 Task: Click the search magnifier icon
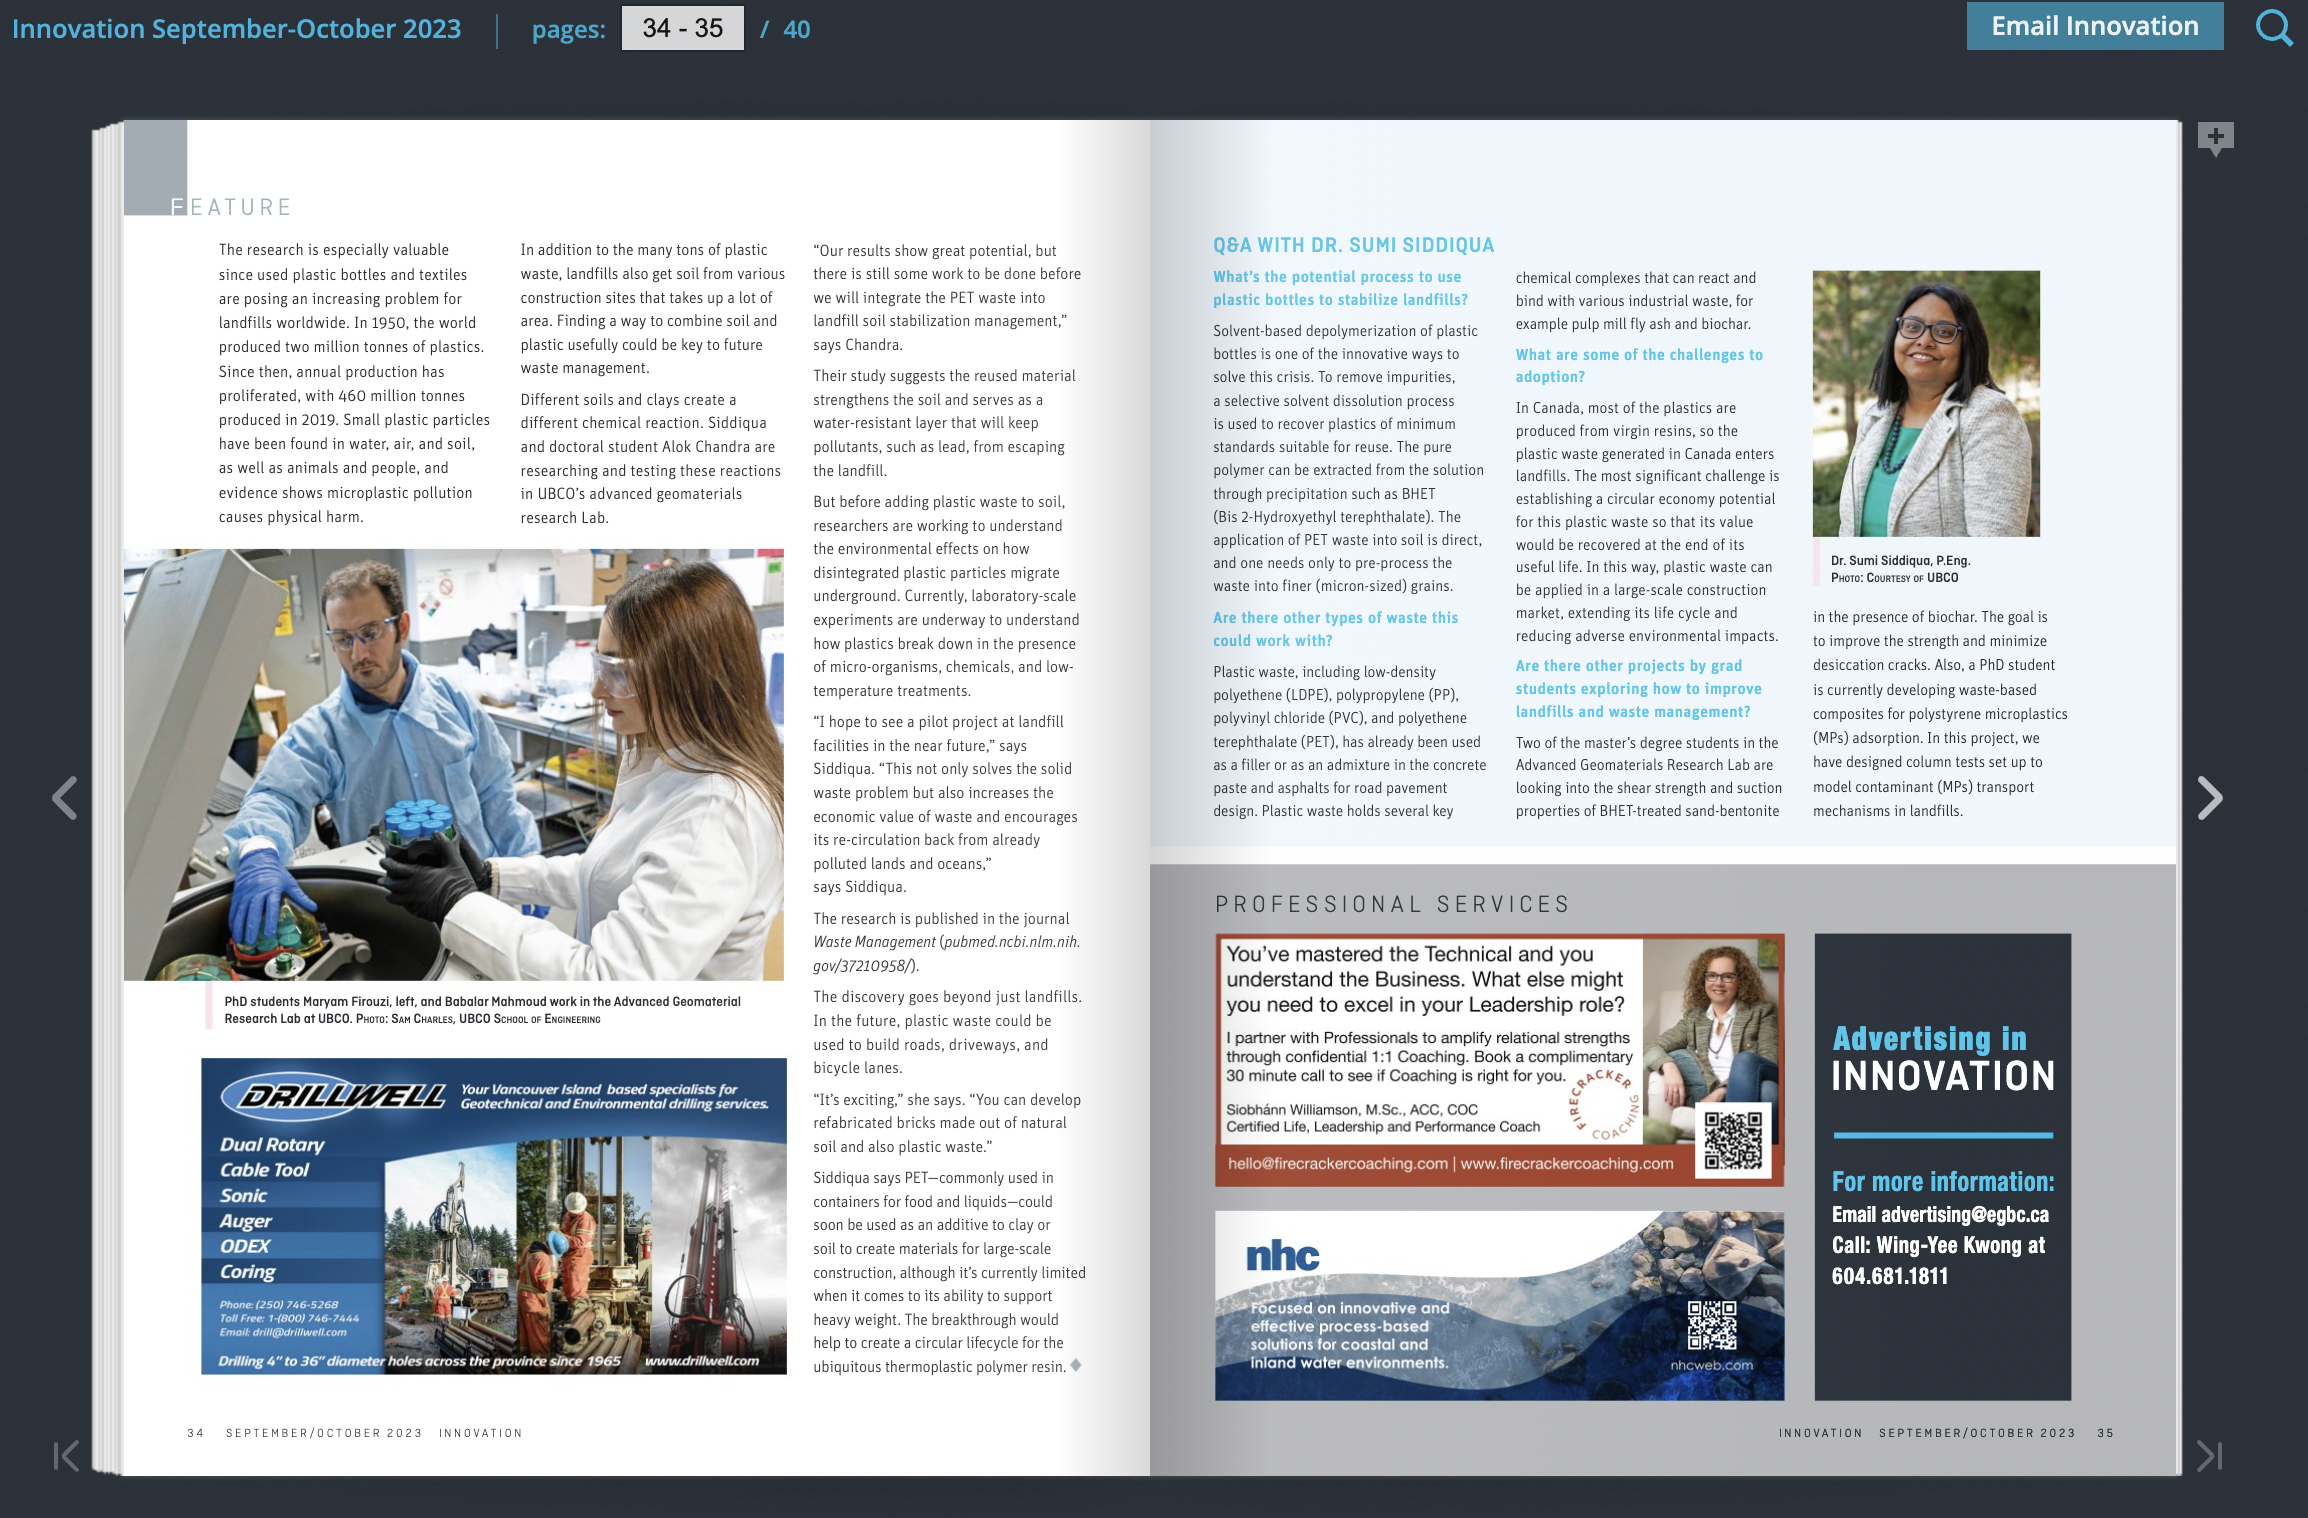coord(2274,28)
